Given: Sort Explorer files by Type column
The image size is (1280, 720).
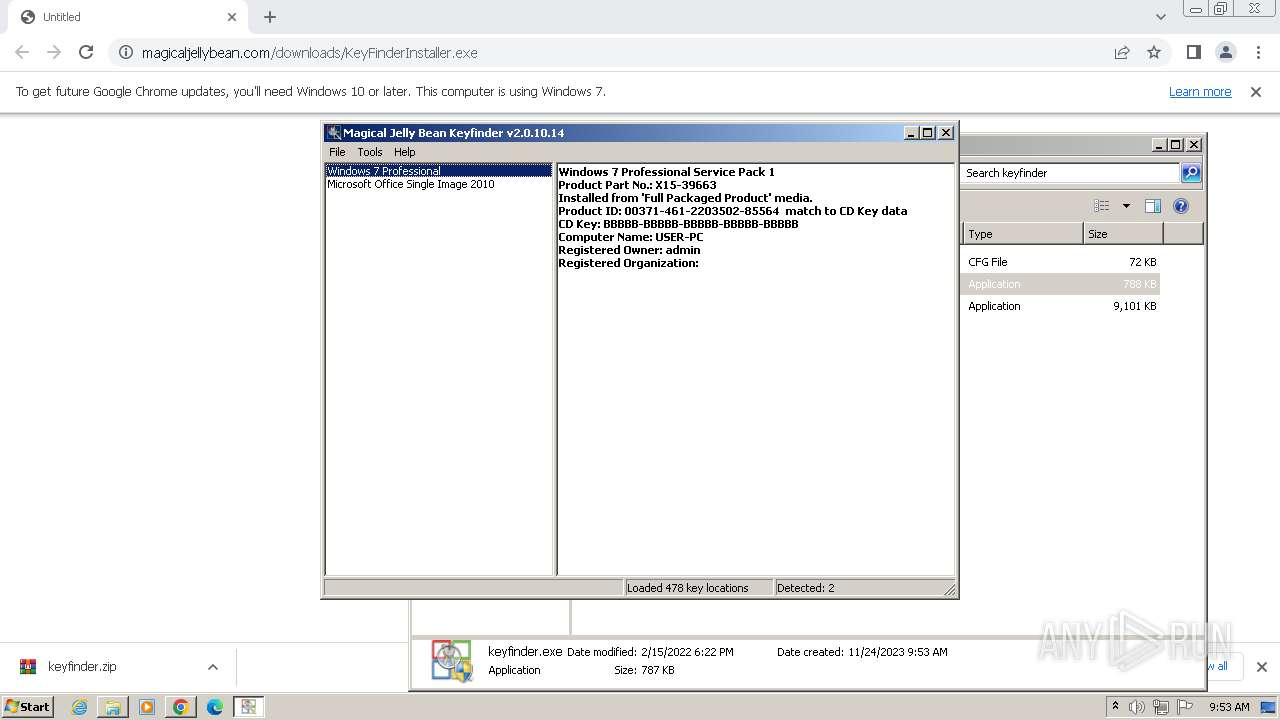Looking at the screenshot, I should point(1023,234).
